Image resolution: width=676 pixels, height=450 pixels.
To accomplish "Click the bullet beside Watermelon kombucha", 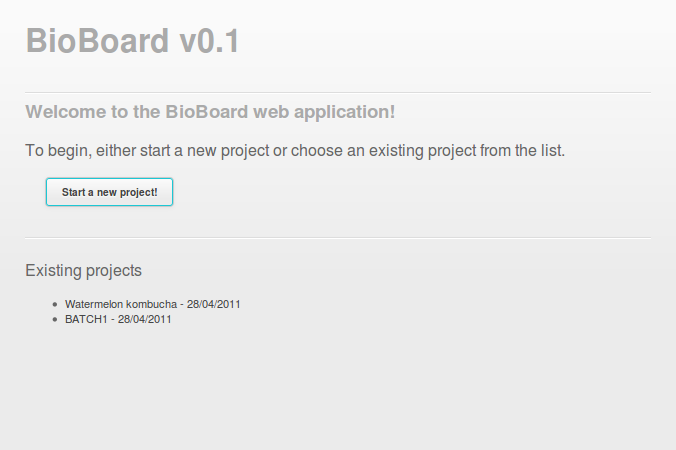I will coord(54,304).
